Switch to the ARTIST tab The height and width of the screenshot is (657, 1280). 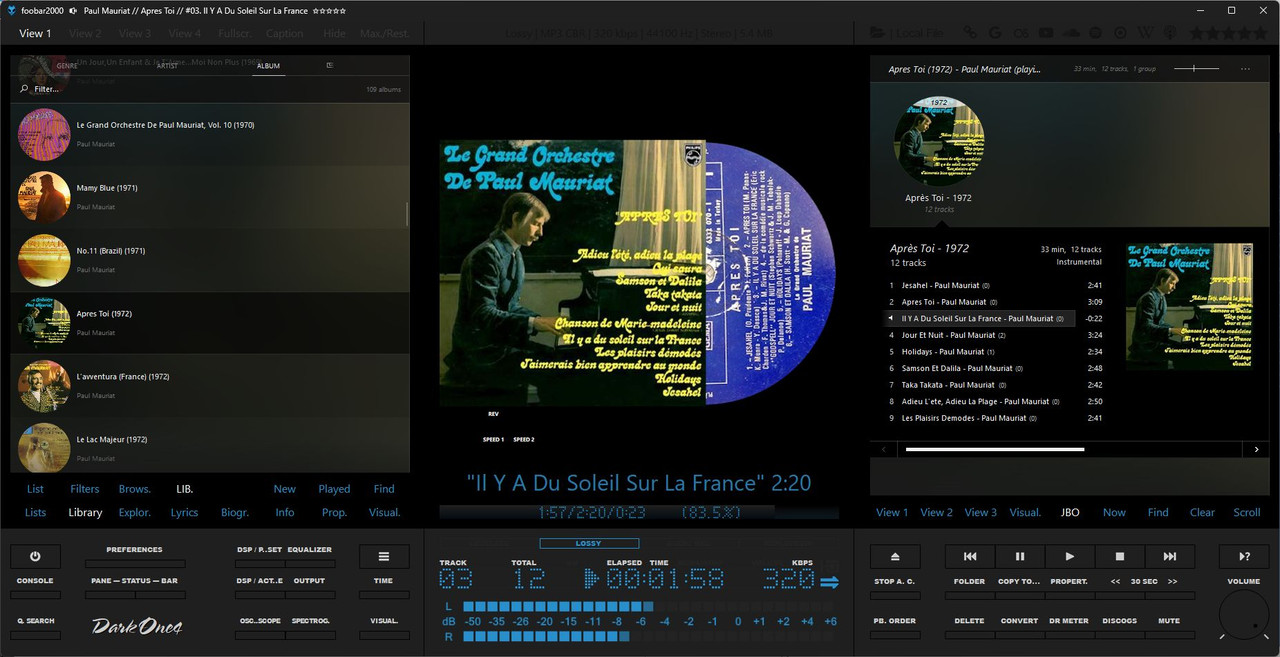point(167,66)
